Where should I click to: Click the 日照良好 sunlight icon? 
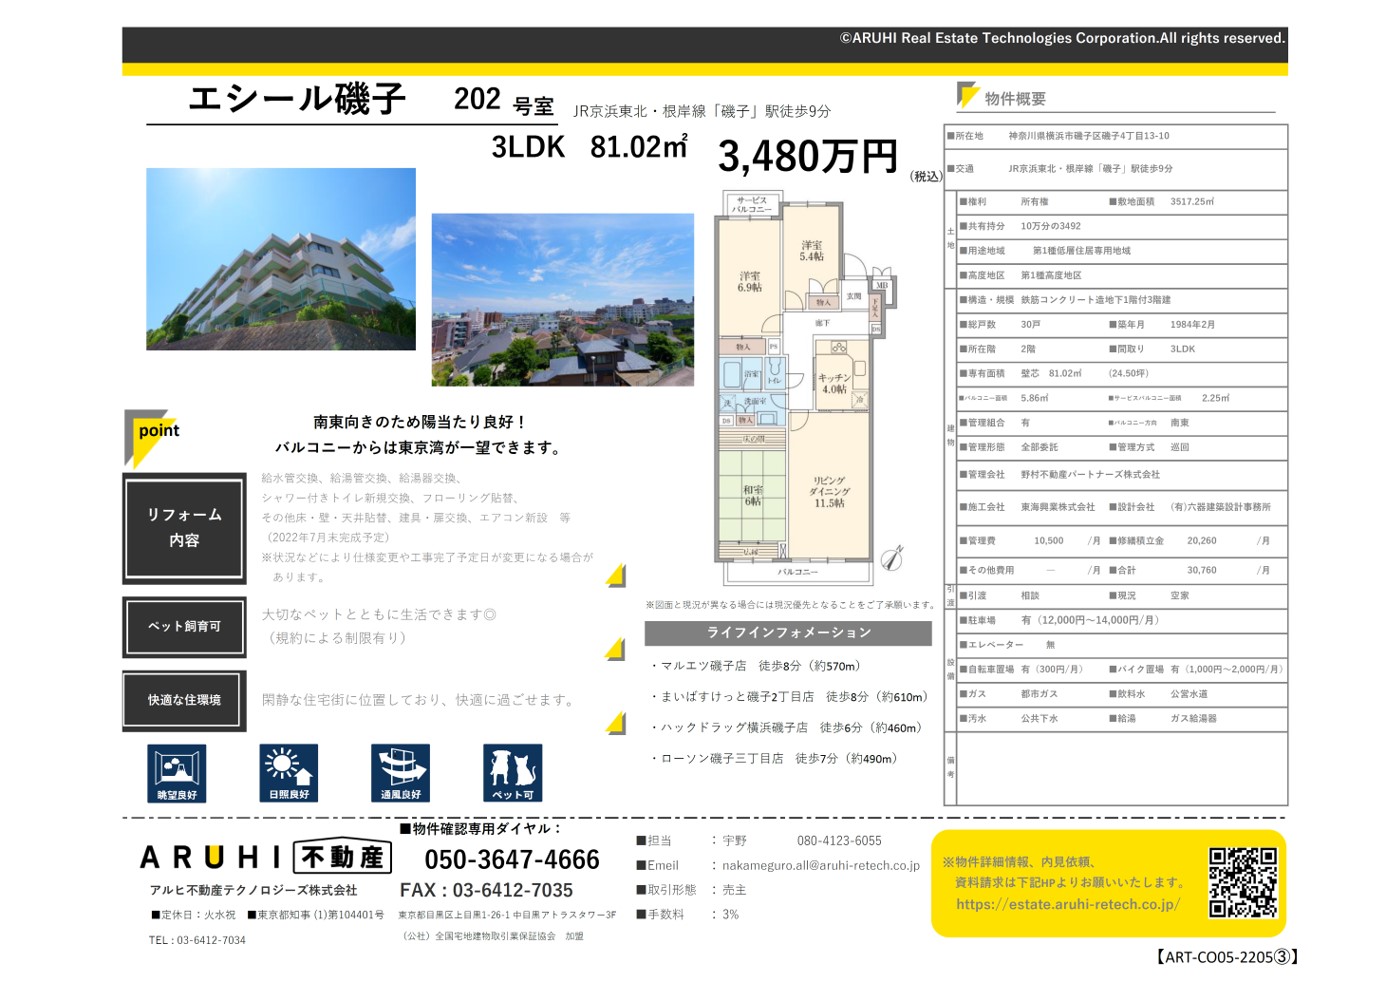[x=289, y=773]
